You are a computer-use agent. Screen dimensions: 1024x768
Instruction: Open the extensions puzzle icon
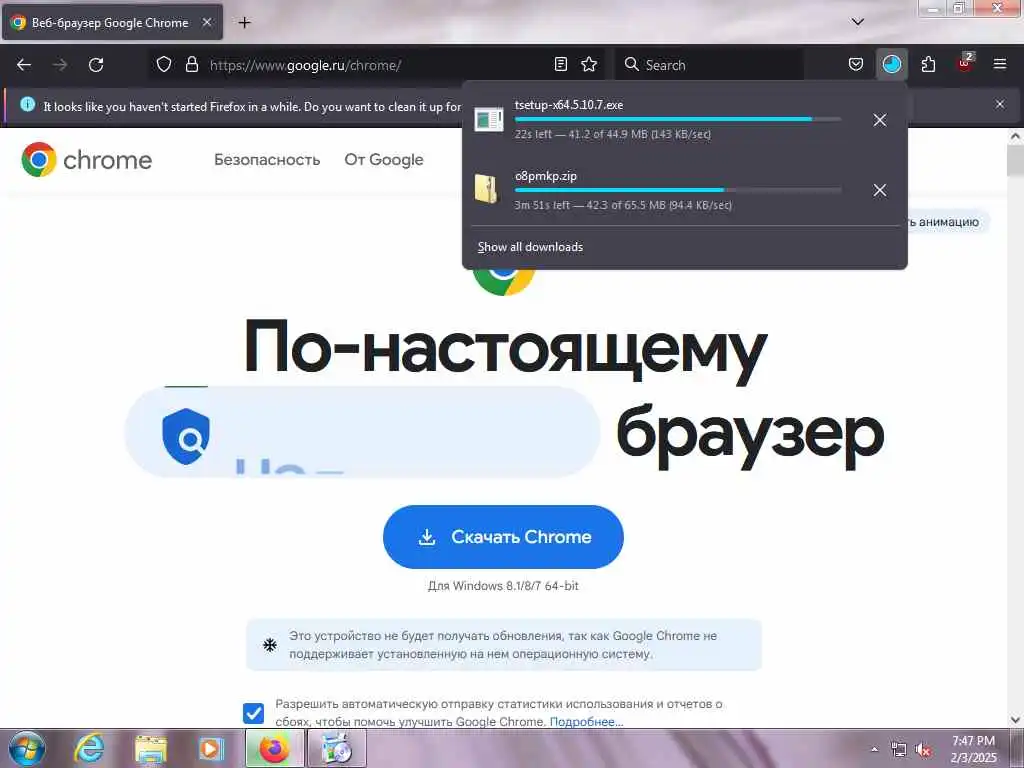[x=928, y=65]
